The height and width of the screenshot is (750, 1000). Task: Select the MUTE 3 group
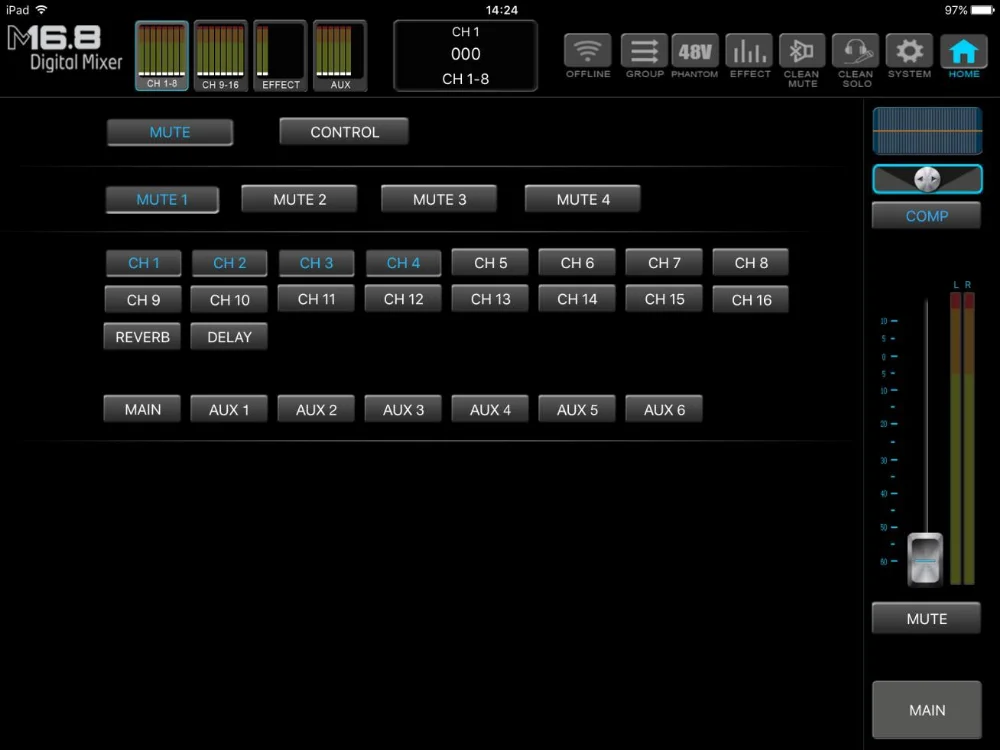click(439, 199)
